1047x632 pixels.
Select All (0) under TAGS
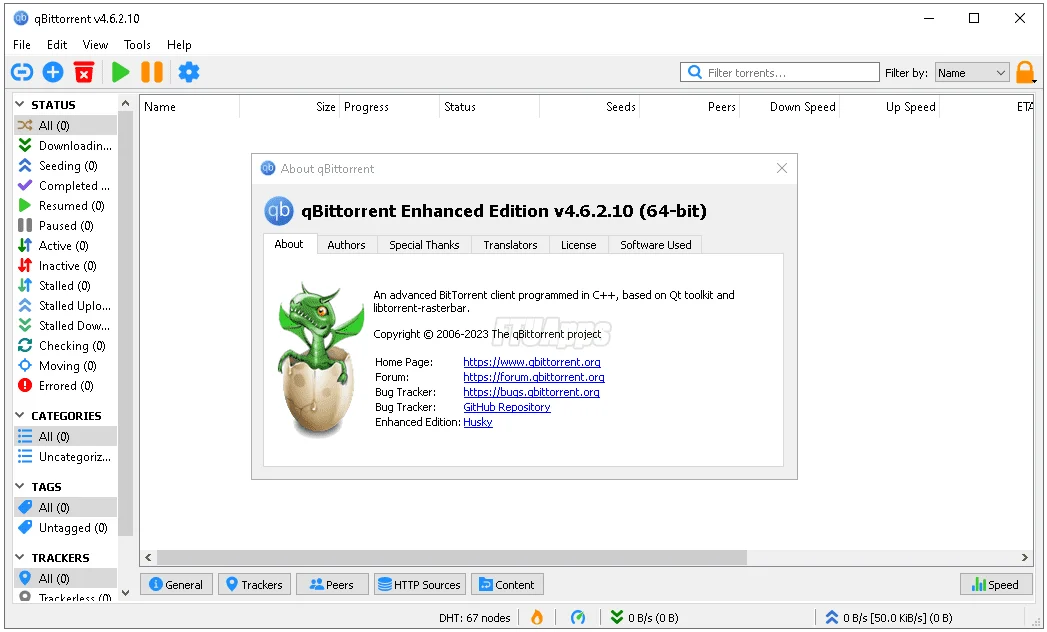[x=65, y=508]
